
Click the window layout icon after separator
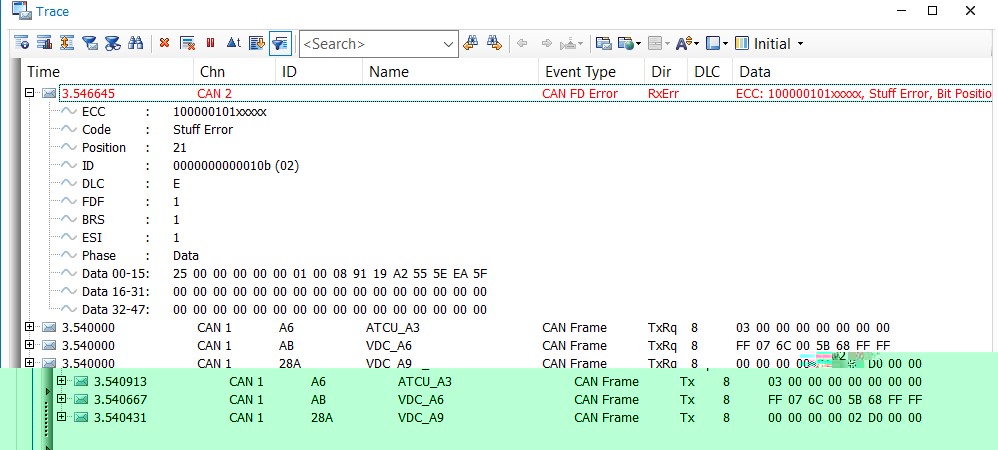603,43
